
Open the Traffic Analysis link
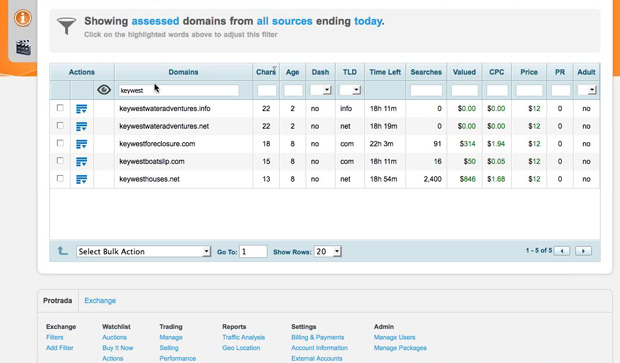click(244, 337)
